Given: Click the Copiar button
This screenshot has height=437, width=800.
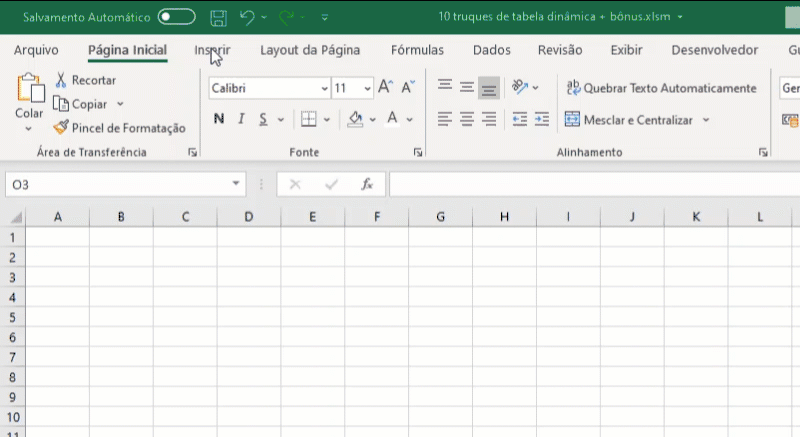Looking at the screenshot, I should (x=81, y=104).
